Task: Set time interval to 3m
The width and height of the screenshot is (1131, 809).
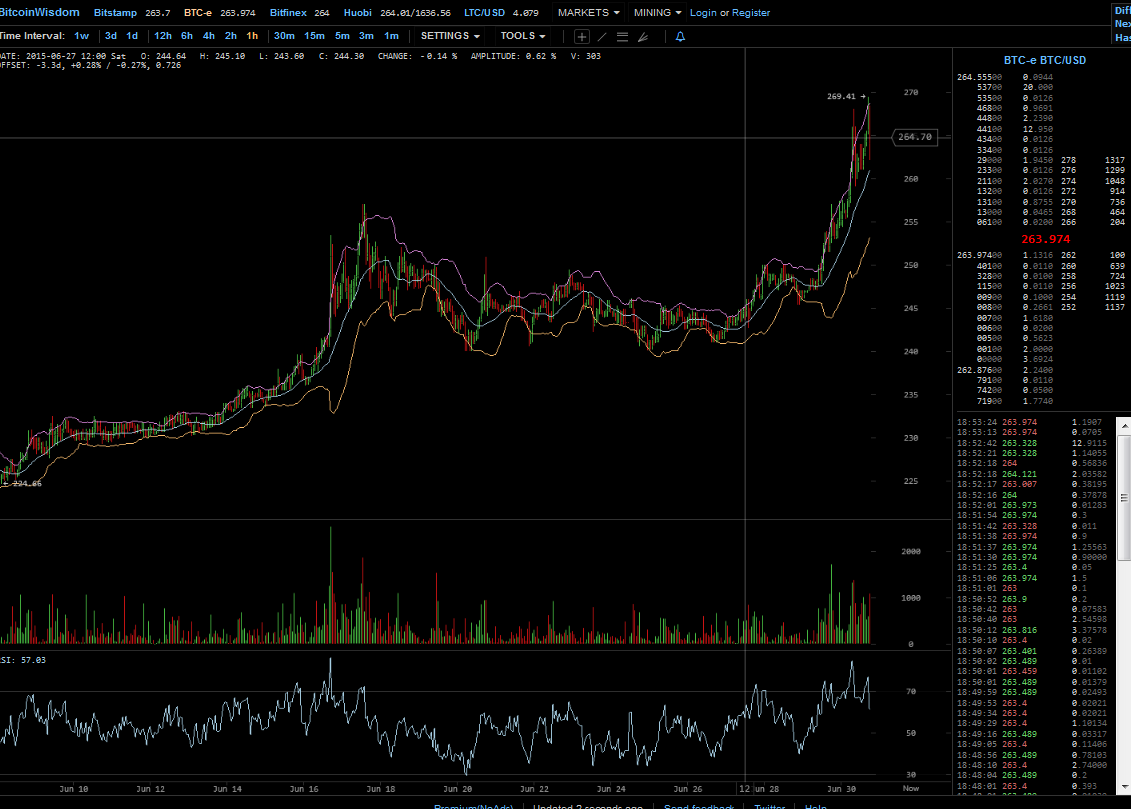Action: tap(366, 35)
